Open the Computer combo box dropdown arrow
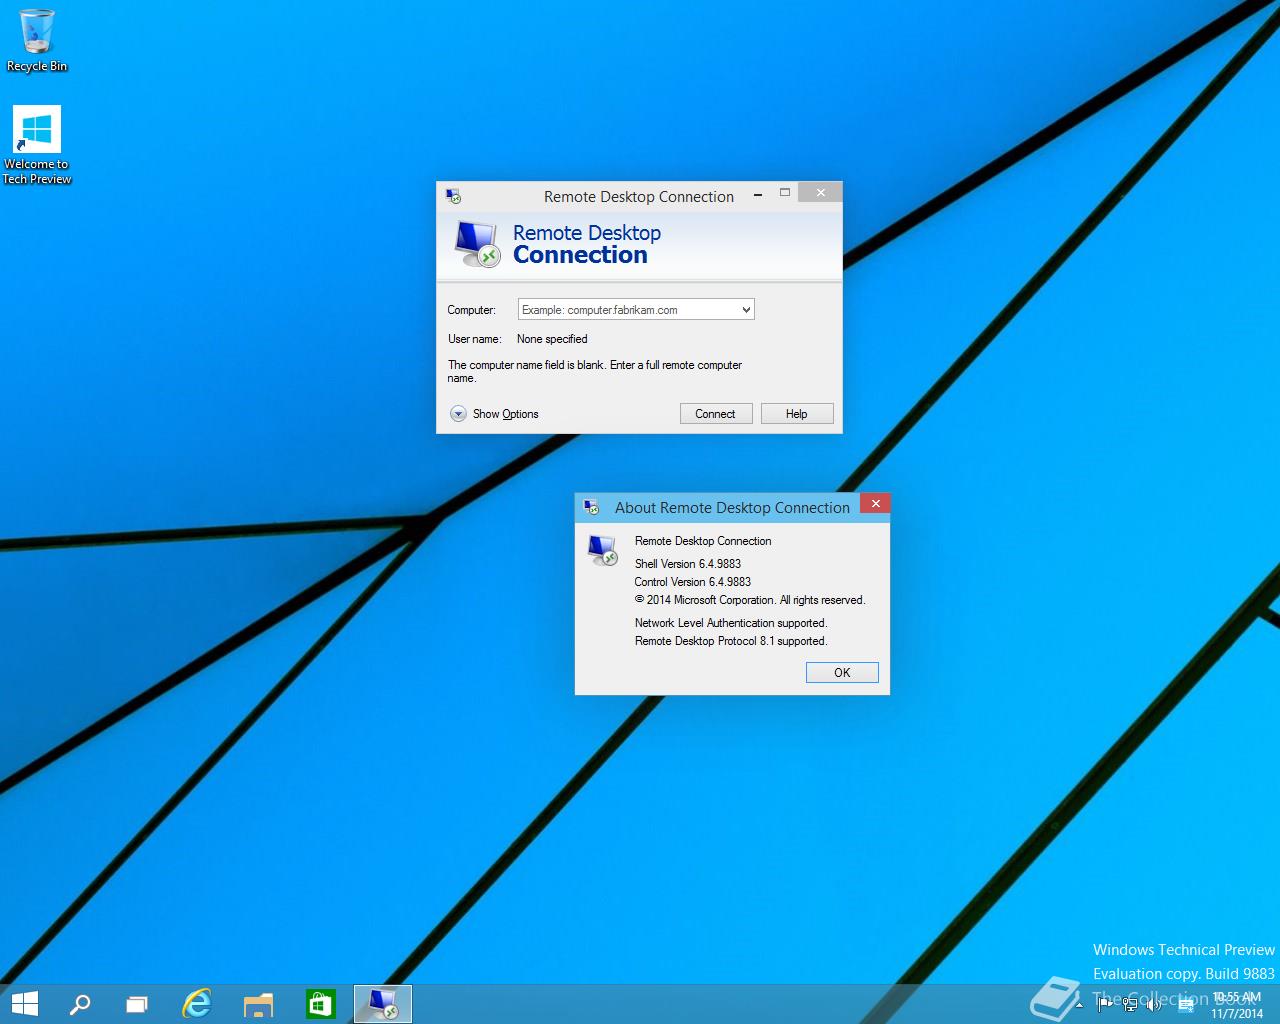The width and height of the screenshot is (1280, 1024). point(746,310)
